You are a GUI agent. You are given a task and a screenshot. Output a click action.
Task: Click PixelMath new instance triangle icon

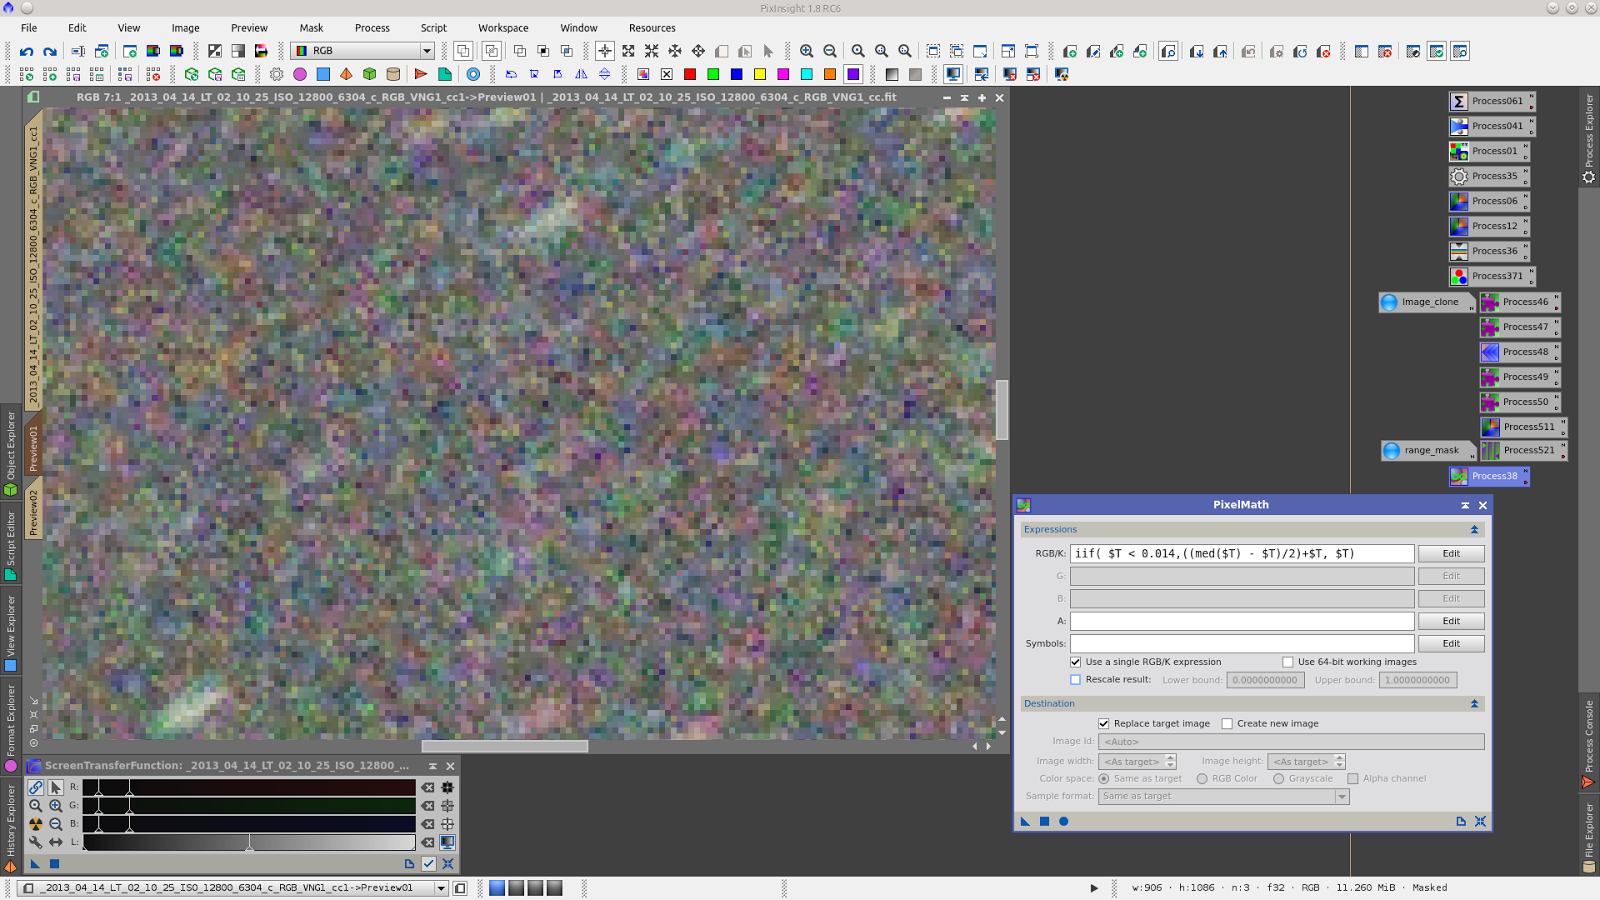pos(1025,821)
